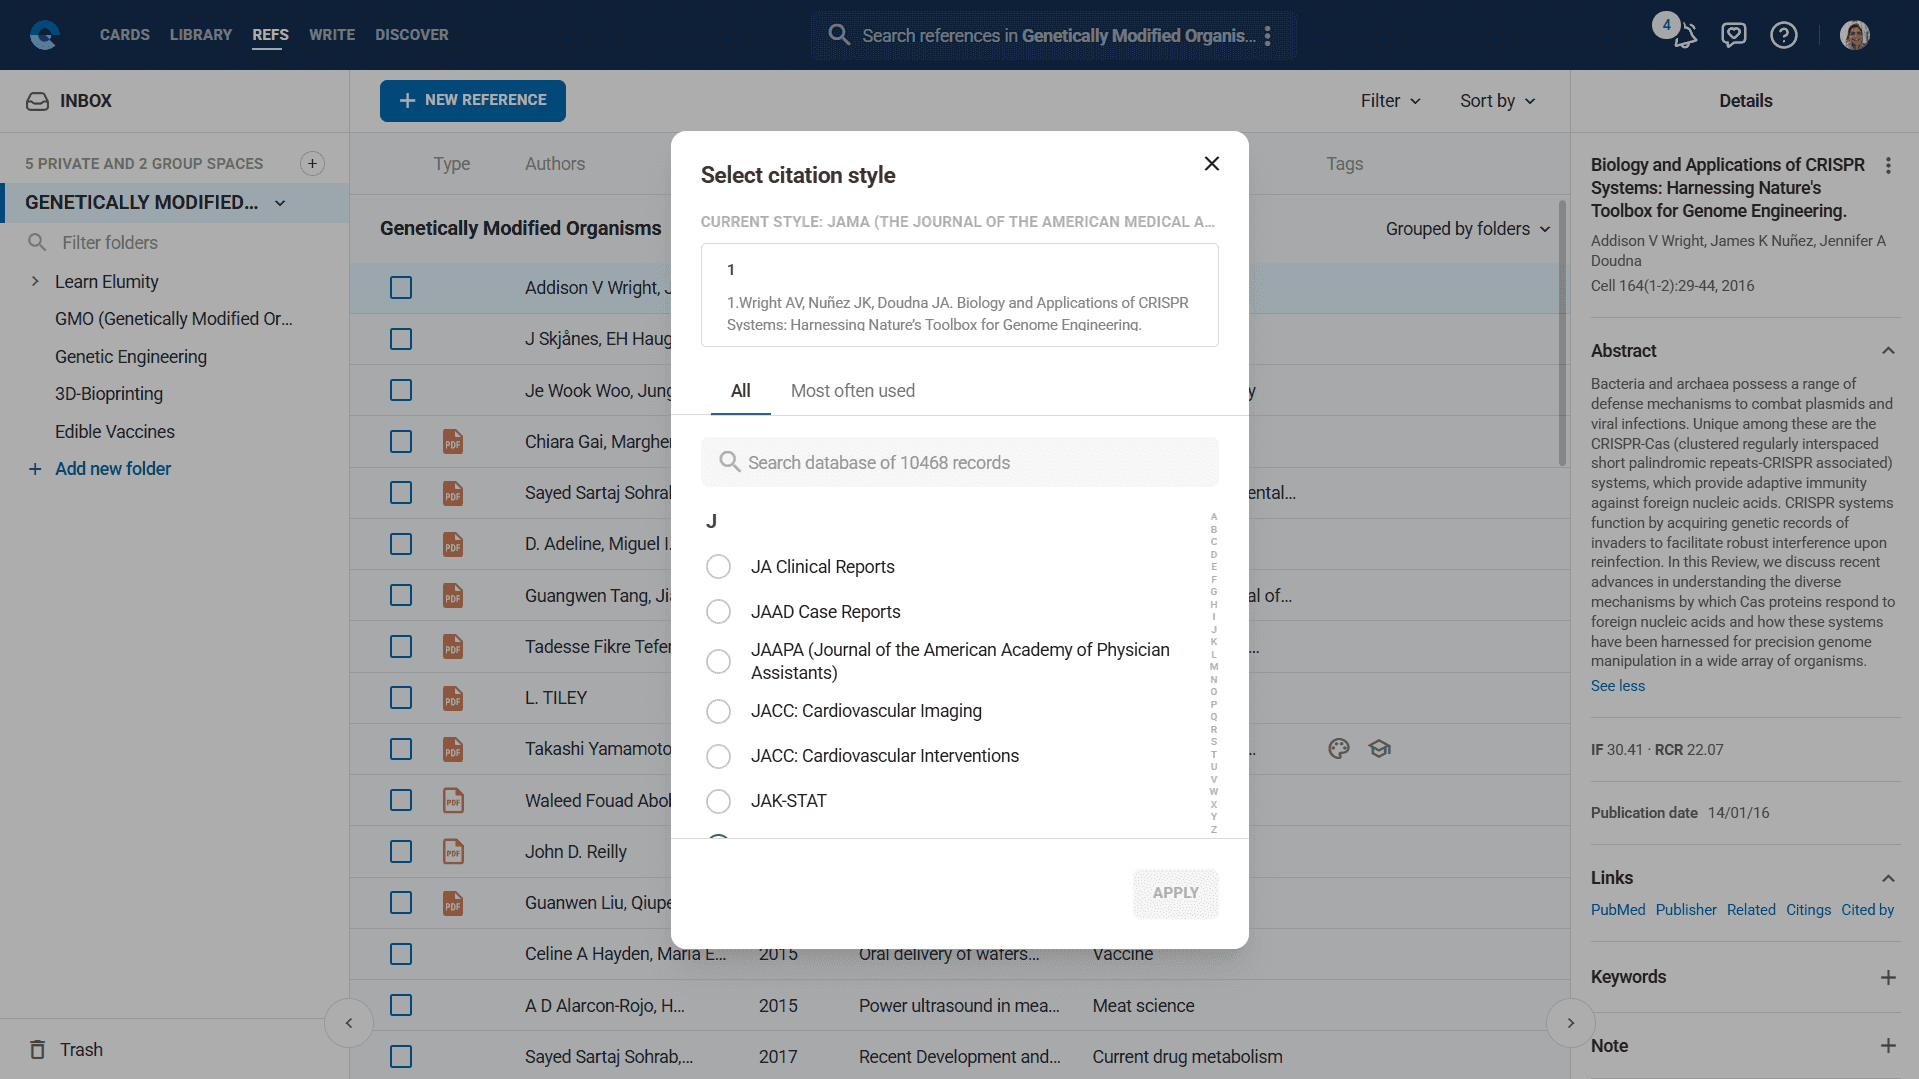Image resolution: width=1919 pixels, height=1079 pixels.
Task: Open the Trash folder
Action: 80,1049
